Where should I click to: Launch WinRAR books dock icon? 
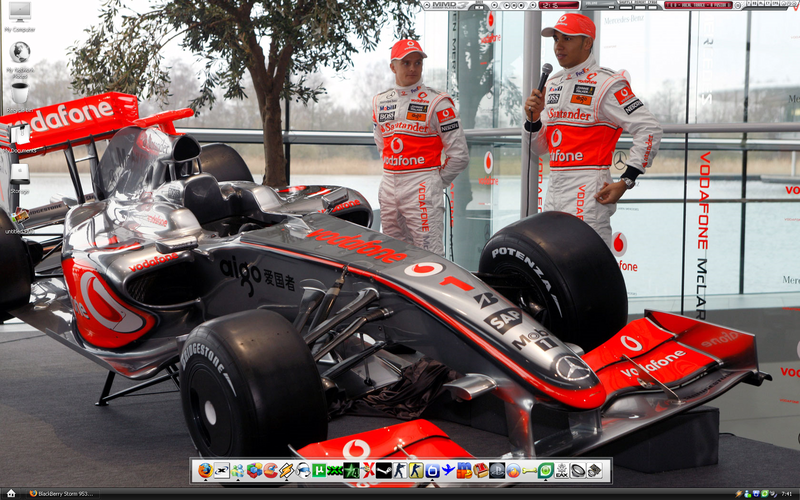[x=481, y=470]
